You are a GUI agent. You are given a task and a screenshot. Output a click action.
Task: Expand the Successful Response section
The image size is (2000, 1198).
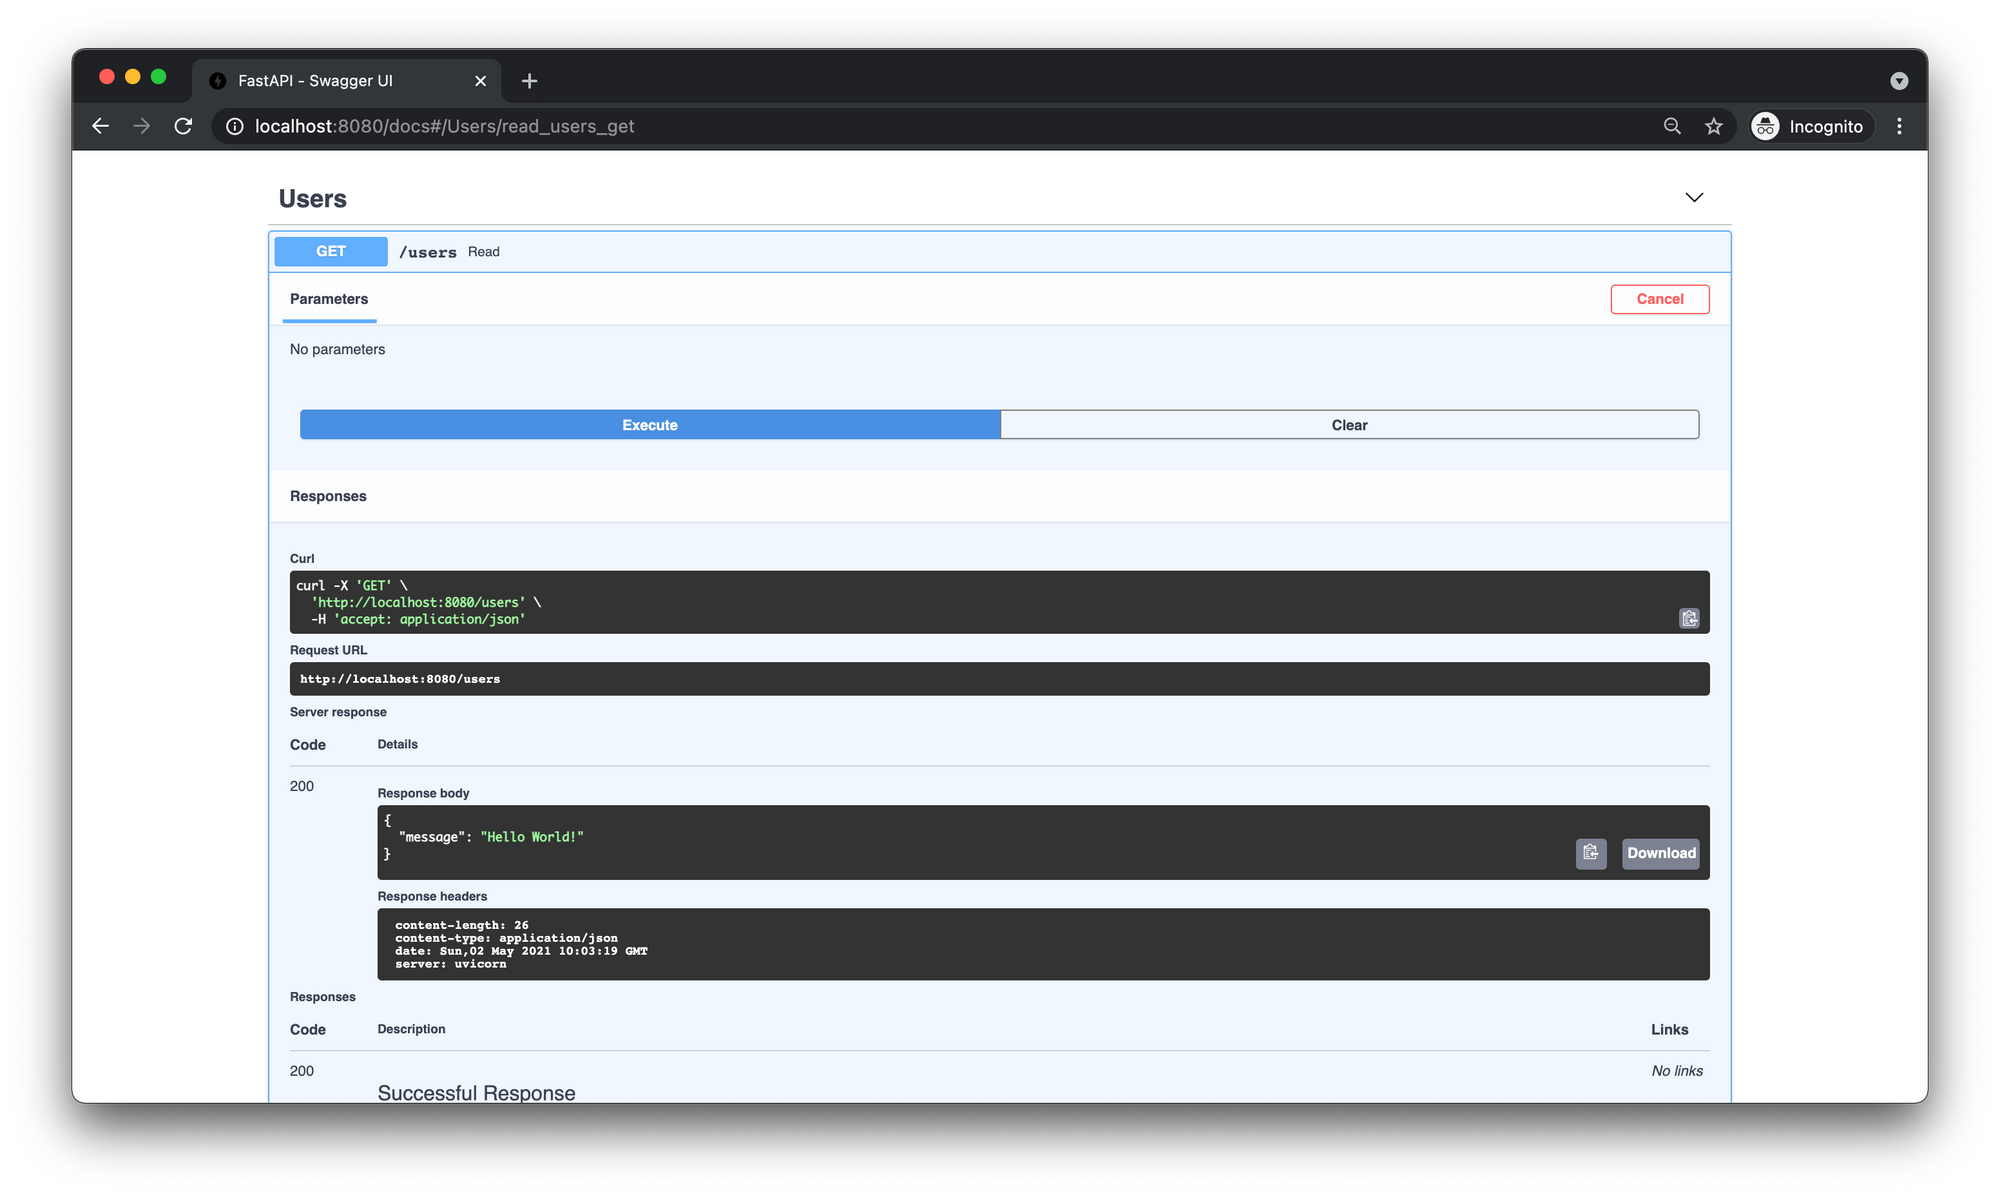[475, 1092]
